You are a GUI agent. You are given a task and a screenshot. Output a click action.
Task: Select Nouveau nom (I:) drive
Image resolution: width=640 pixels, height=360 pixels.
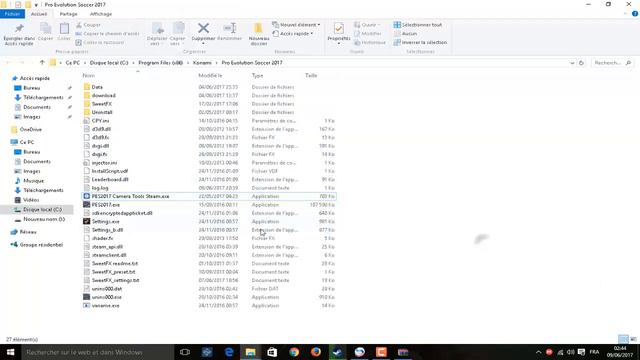[x=44, y=219]
